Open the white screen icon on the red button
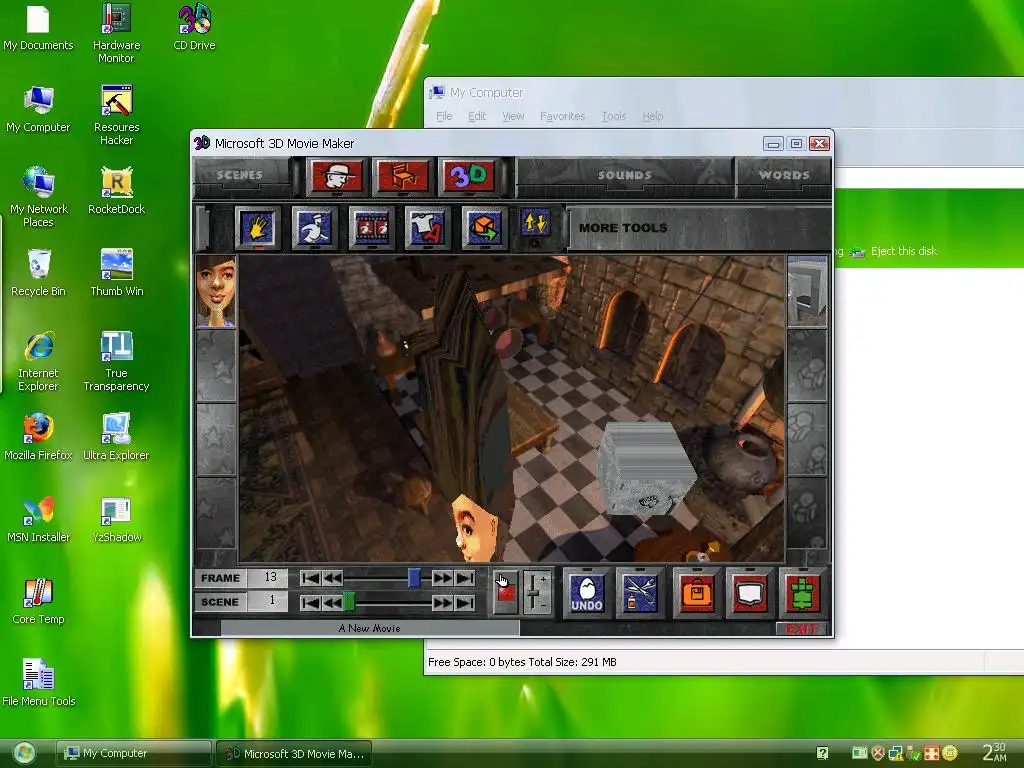Image resolution: width=1024 pixels, height=768 pixels. (x=749, y=592)
